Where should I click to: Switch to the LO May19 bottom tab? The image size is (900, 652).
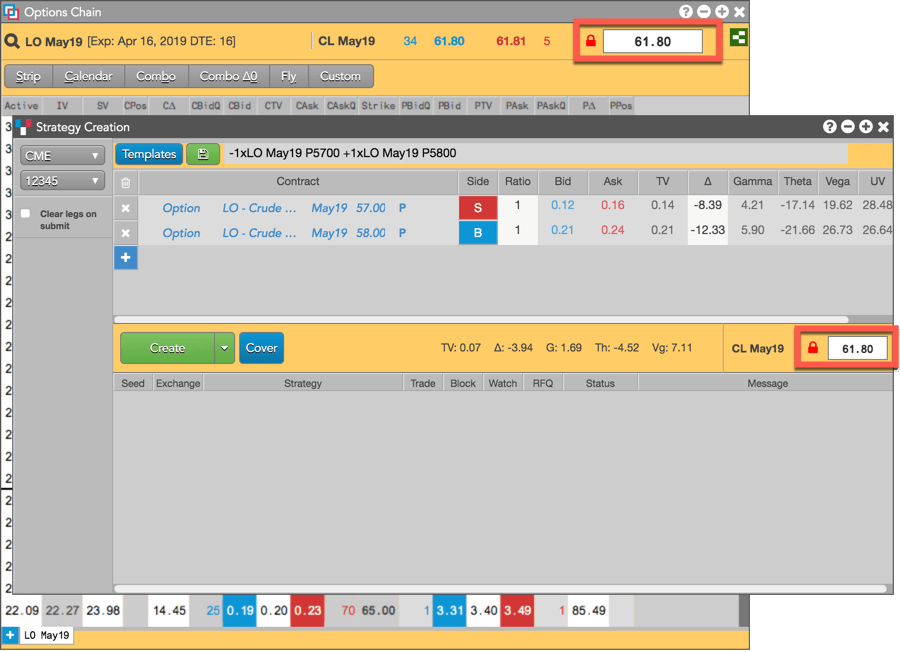point(46,635)
